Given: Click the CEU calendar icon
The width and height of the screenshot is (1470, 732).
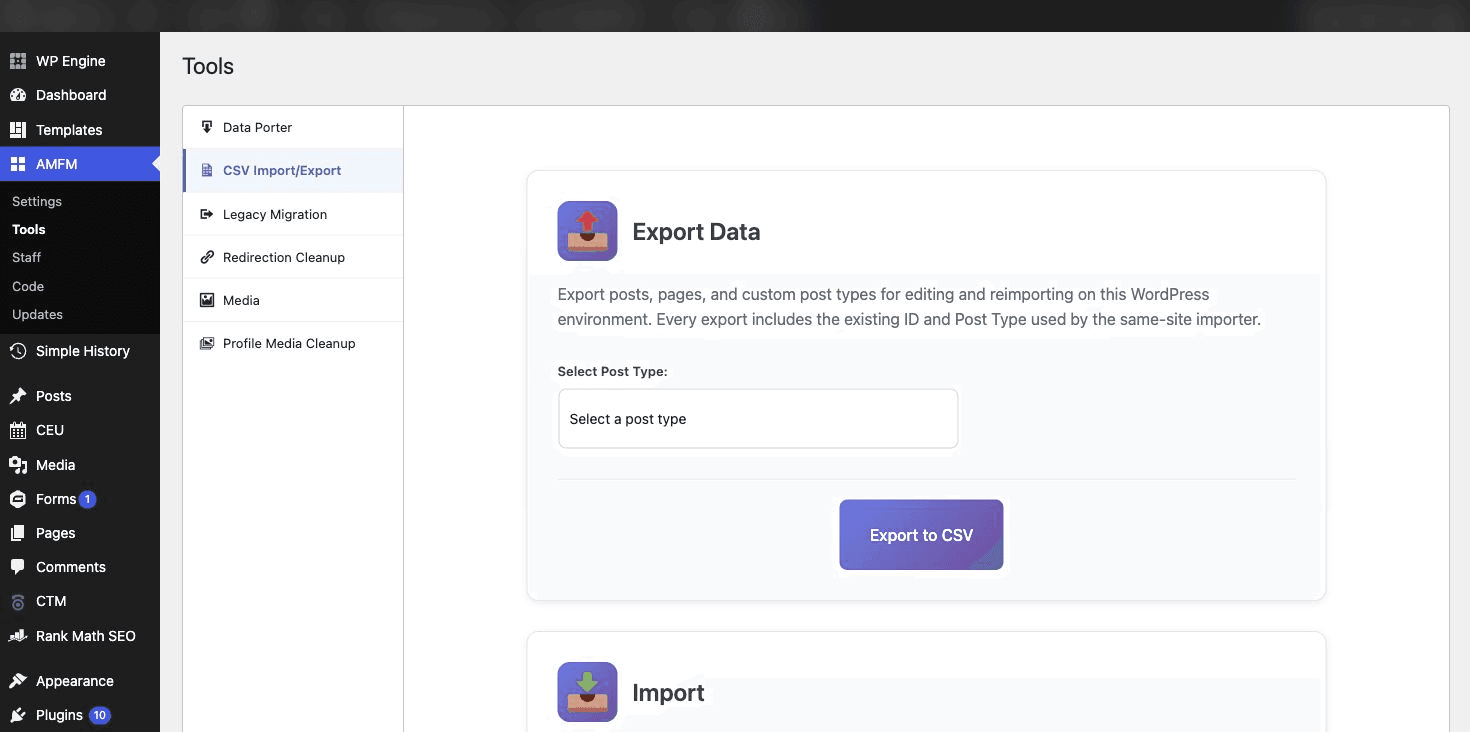Looking at the screenshot, I should pyautogui.click(x=18, y=430).
